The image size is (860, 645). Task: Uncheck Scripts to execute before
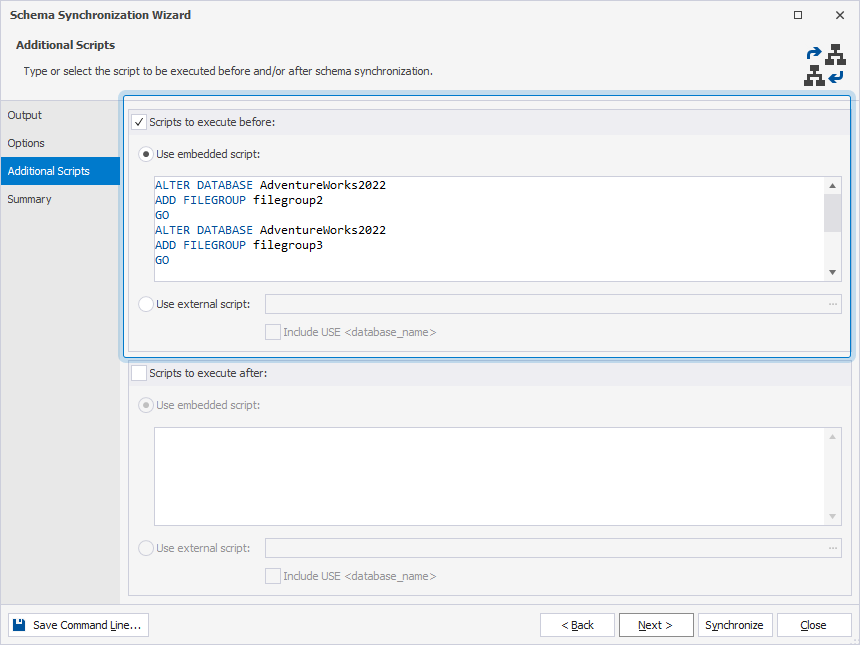point(141,121)
